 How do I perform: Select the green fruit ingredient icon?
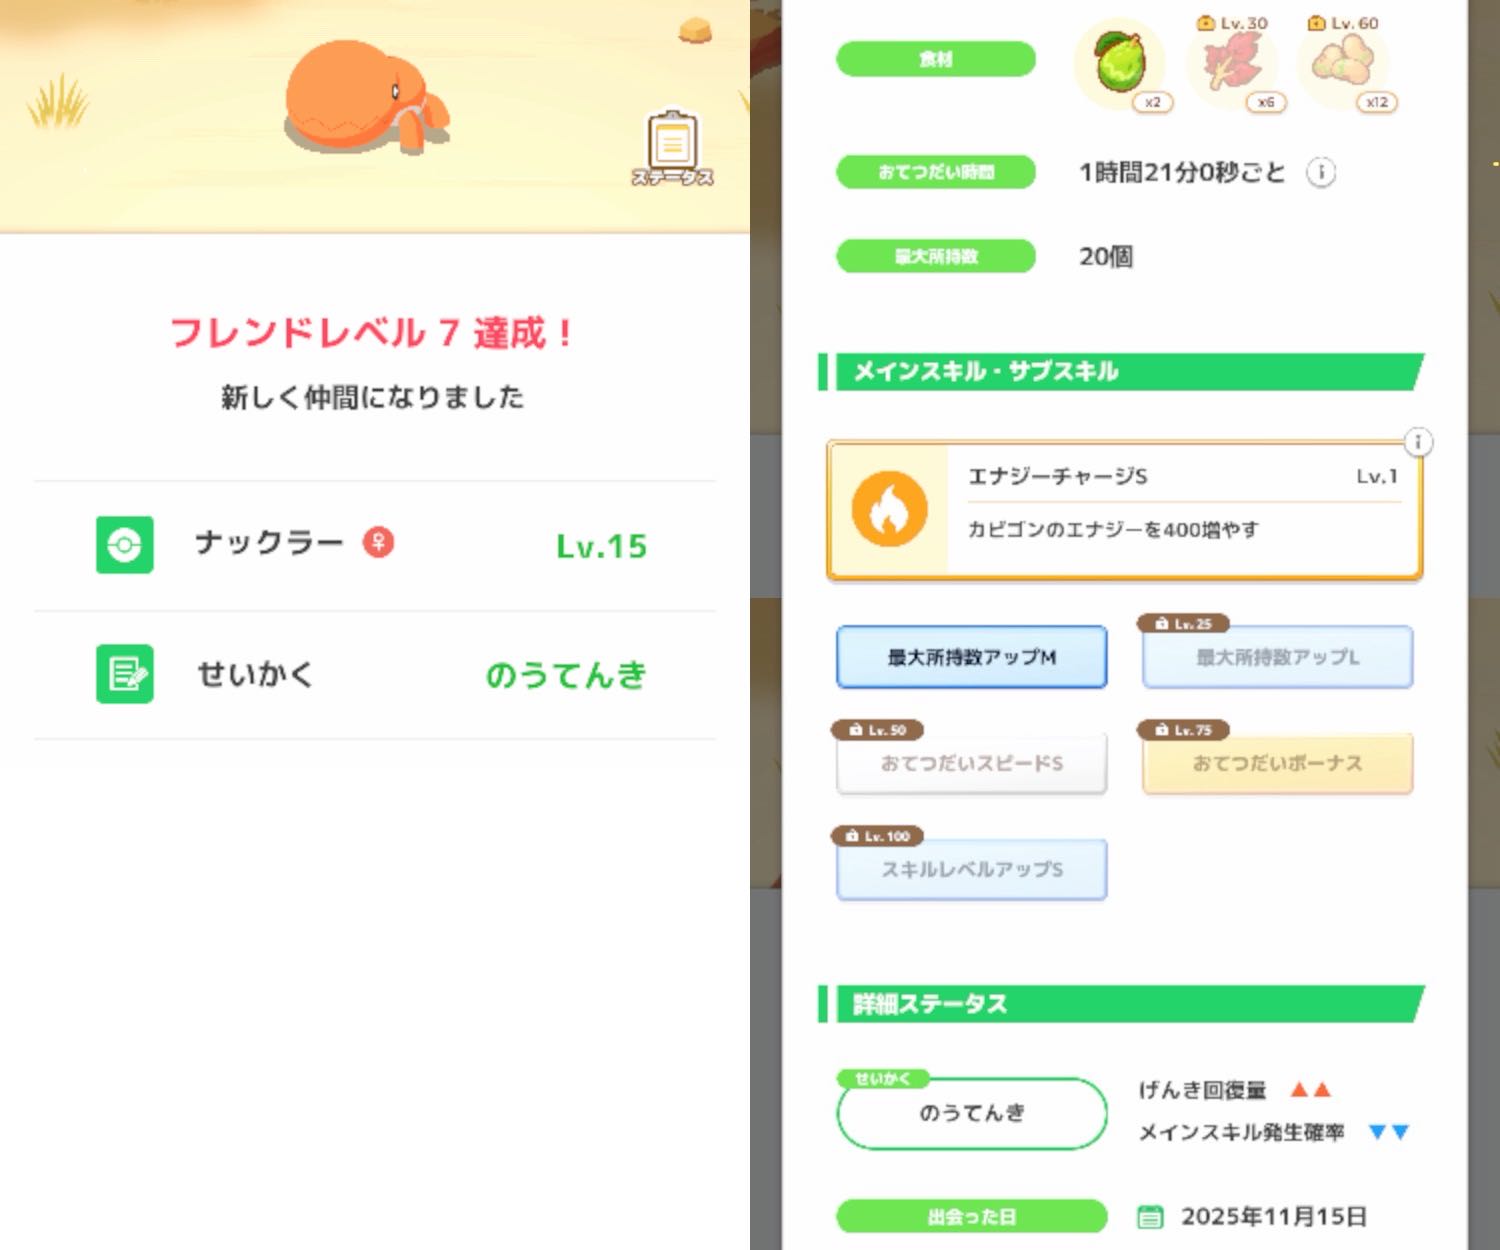click(x=1120, y=62)
